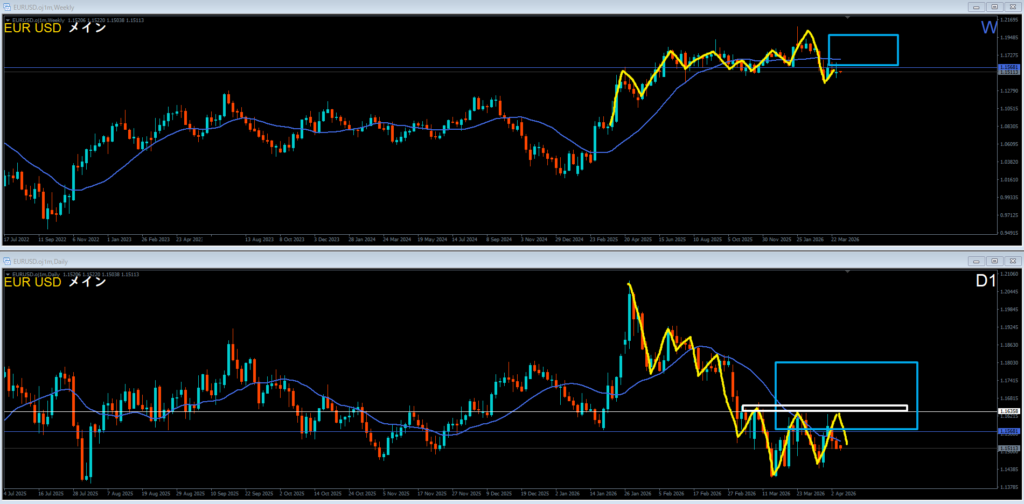
Task: Select the large blue rectangle on the daily chart
Action: click(x=846, y=363)
